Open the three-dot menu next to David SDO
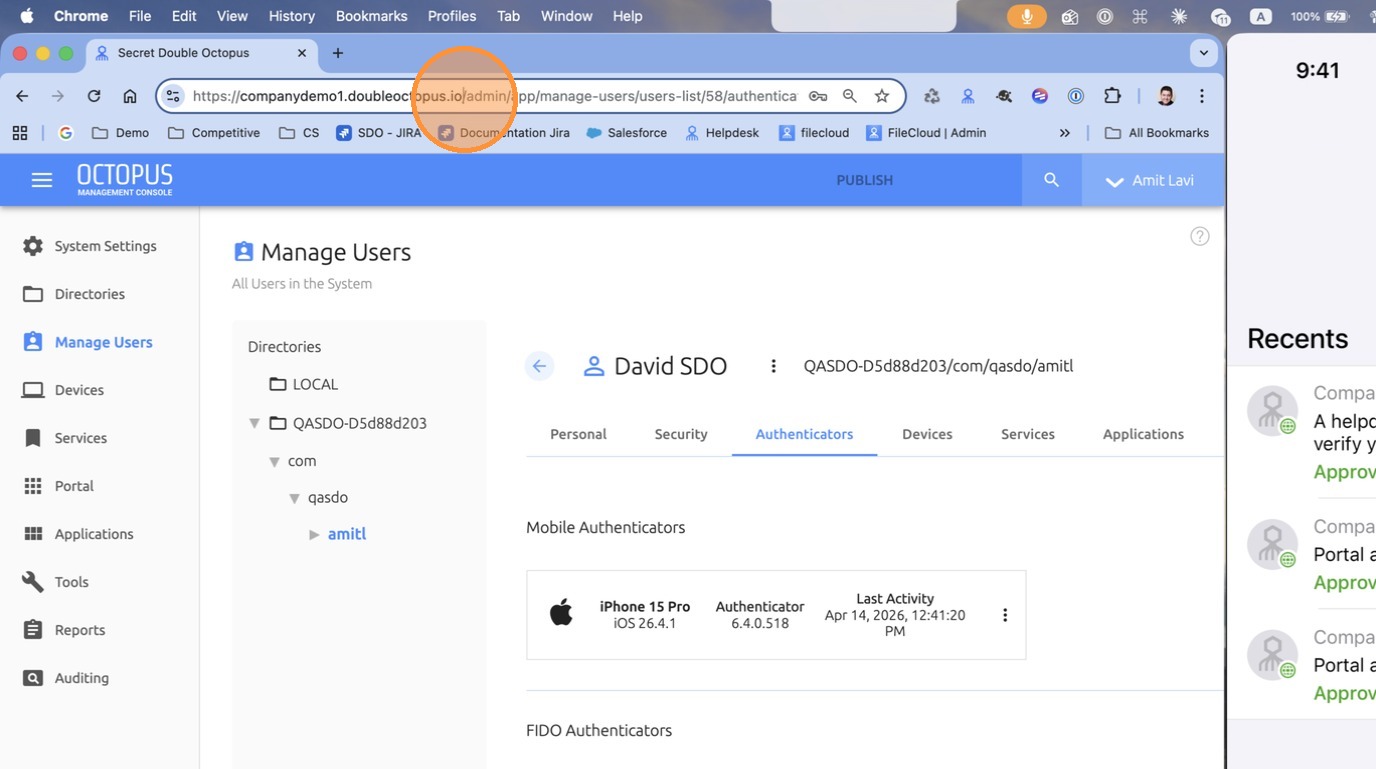 pos(773,366)
